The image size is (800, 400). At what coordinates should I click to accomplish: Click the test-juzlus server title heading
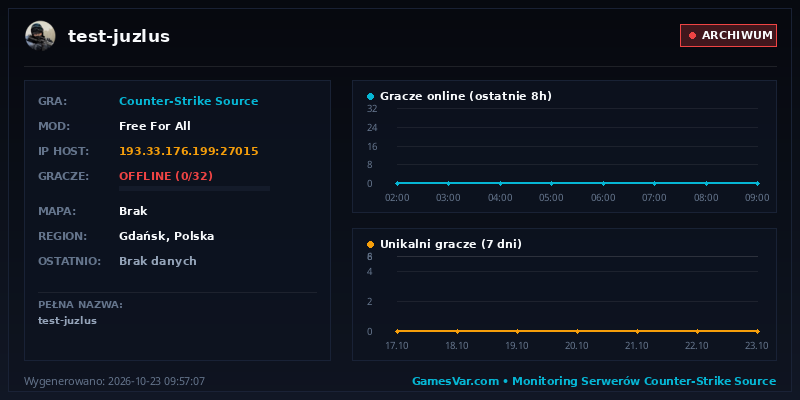tap(119, 36)
